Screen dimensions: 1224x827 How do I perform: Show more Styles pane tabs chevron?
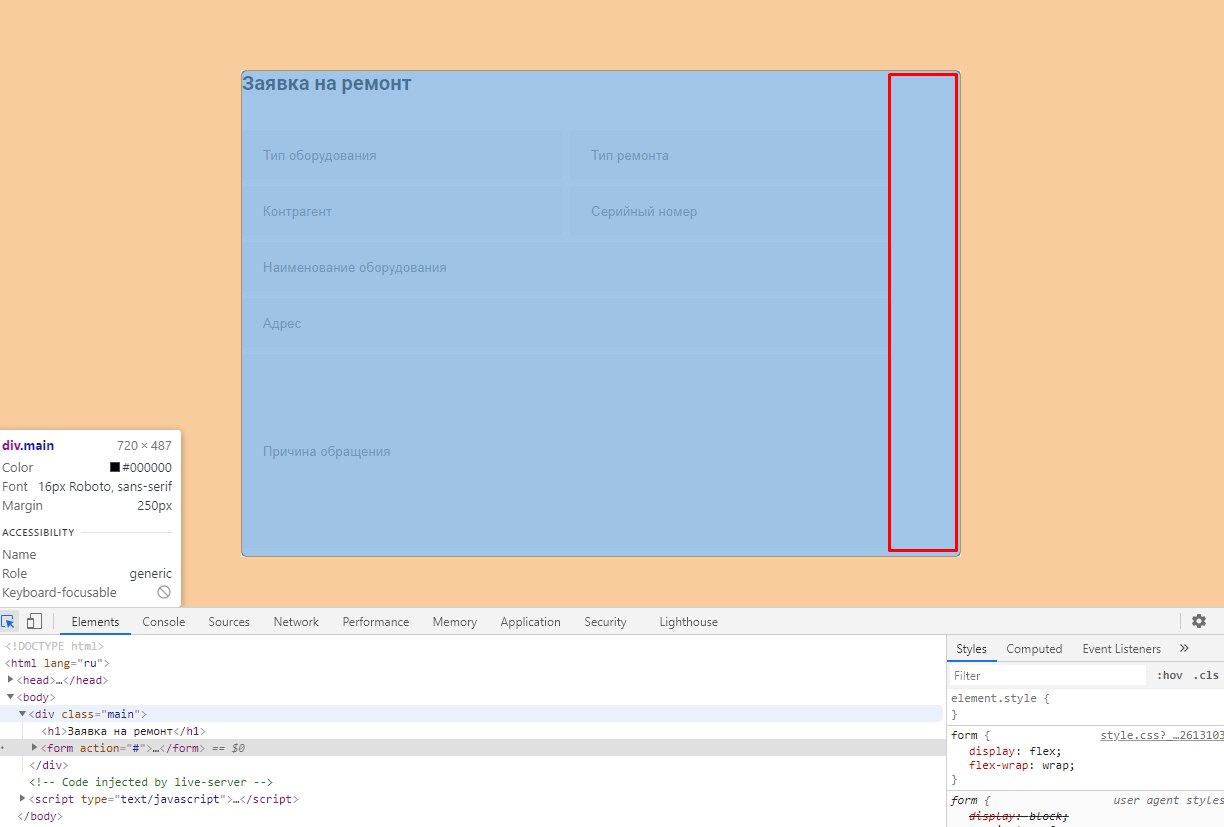[x=1185, y=648]
